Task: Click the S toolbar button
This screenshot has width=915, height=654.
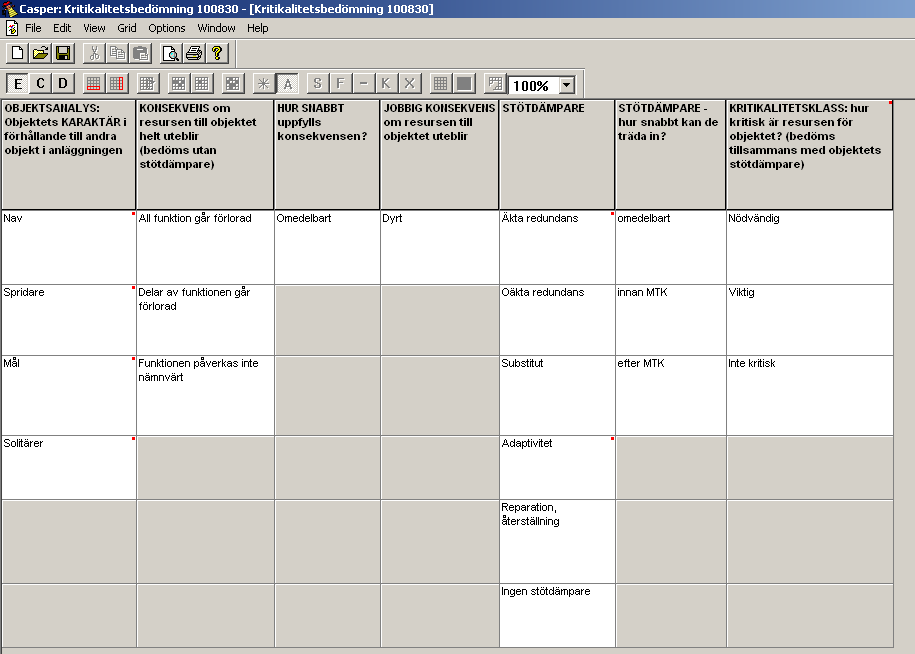Action: (317, 83)
